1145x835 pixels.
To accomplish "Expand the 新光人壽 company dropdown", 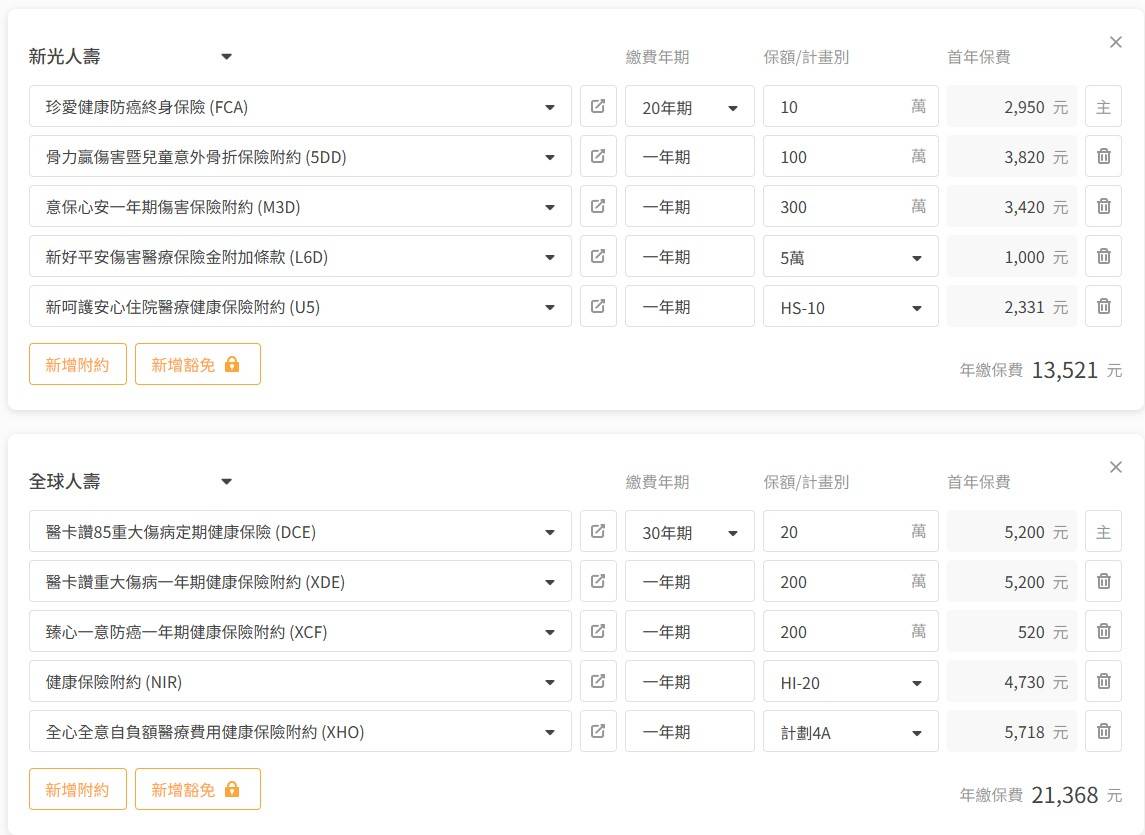I will [226, 57].
